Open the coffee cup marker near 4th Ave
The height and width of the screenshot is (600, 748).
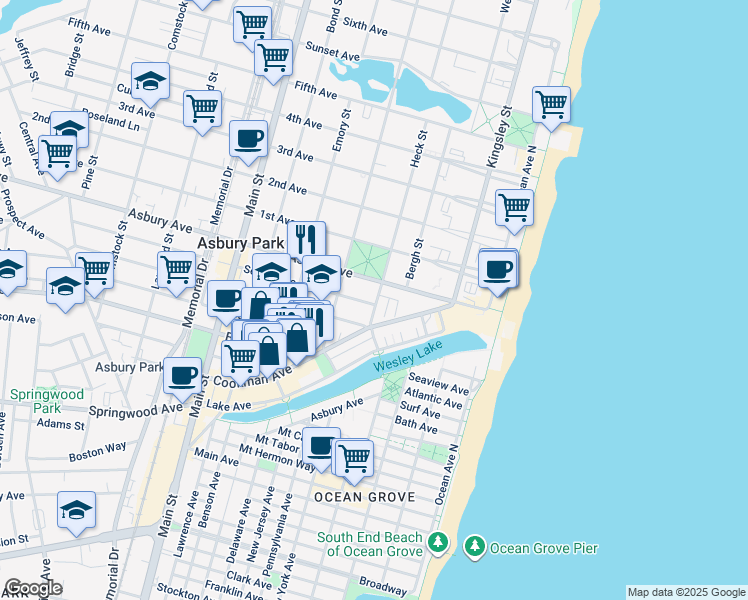[x=248, y=138]
